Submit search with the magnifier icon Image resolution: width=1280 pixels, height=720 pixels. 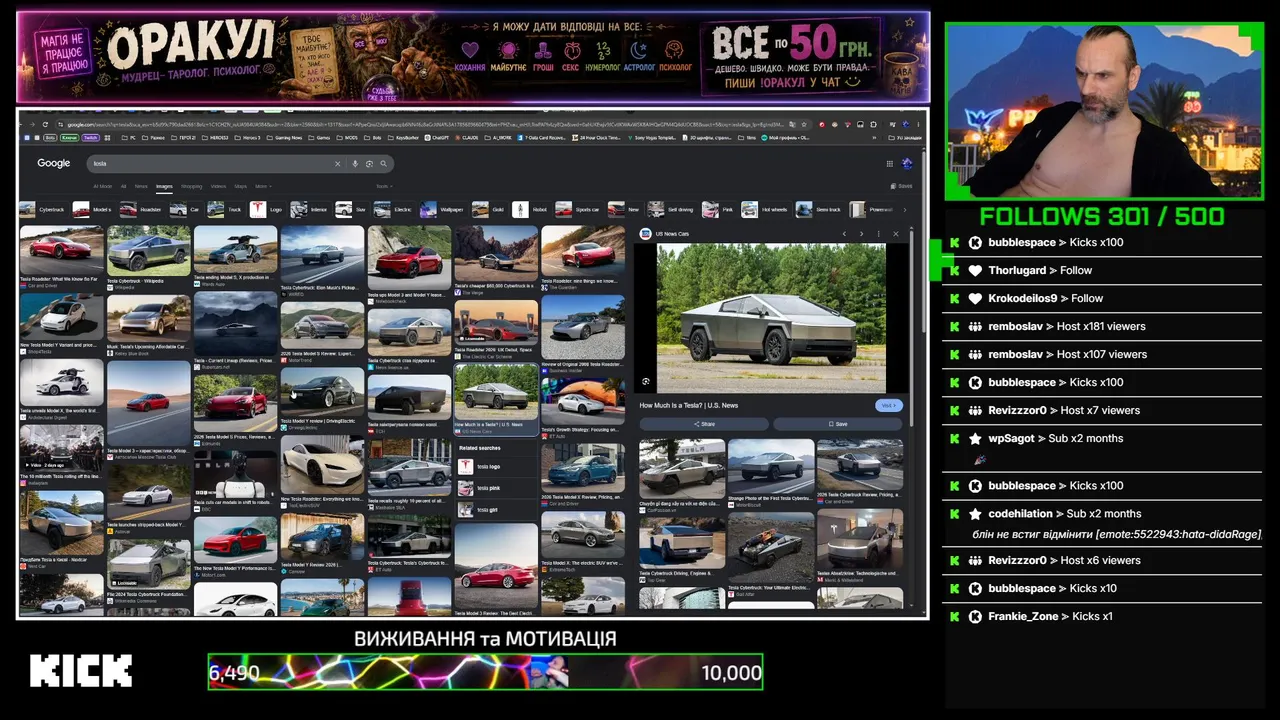[x=383, y=163]
